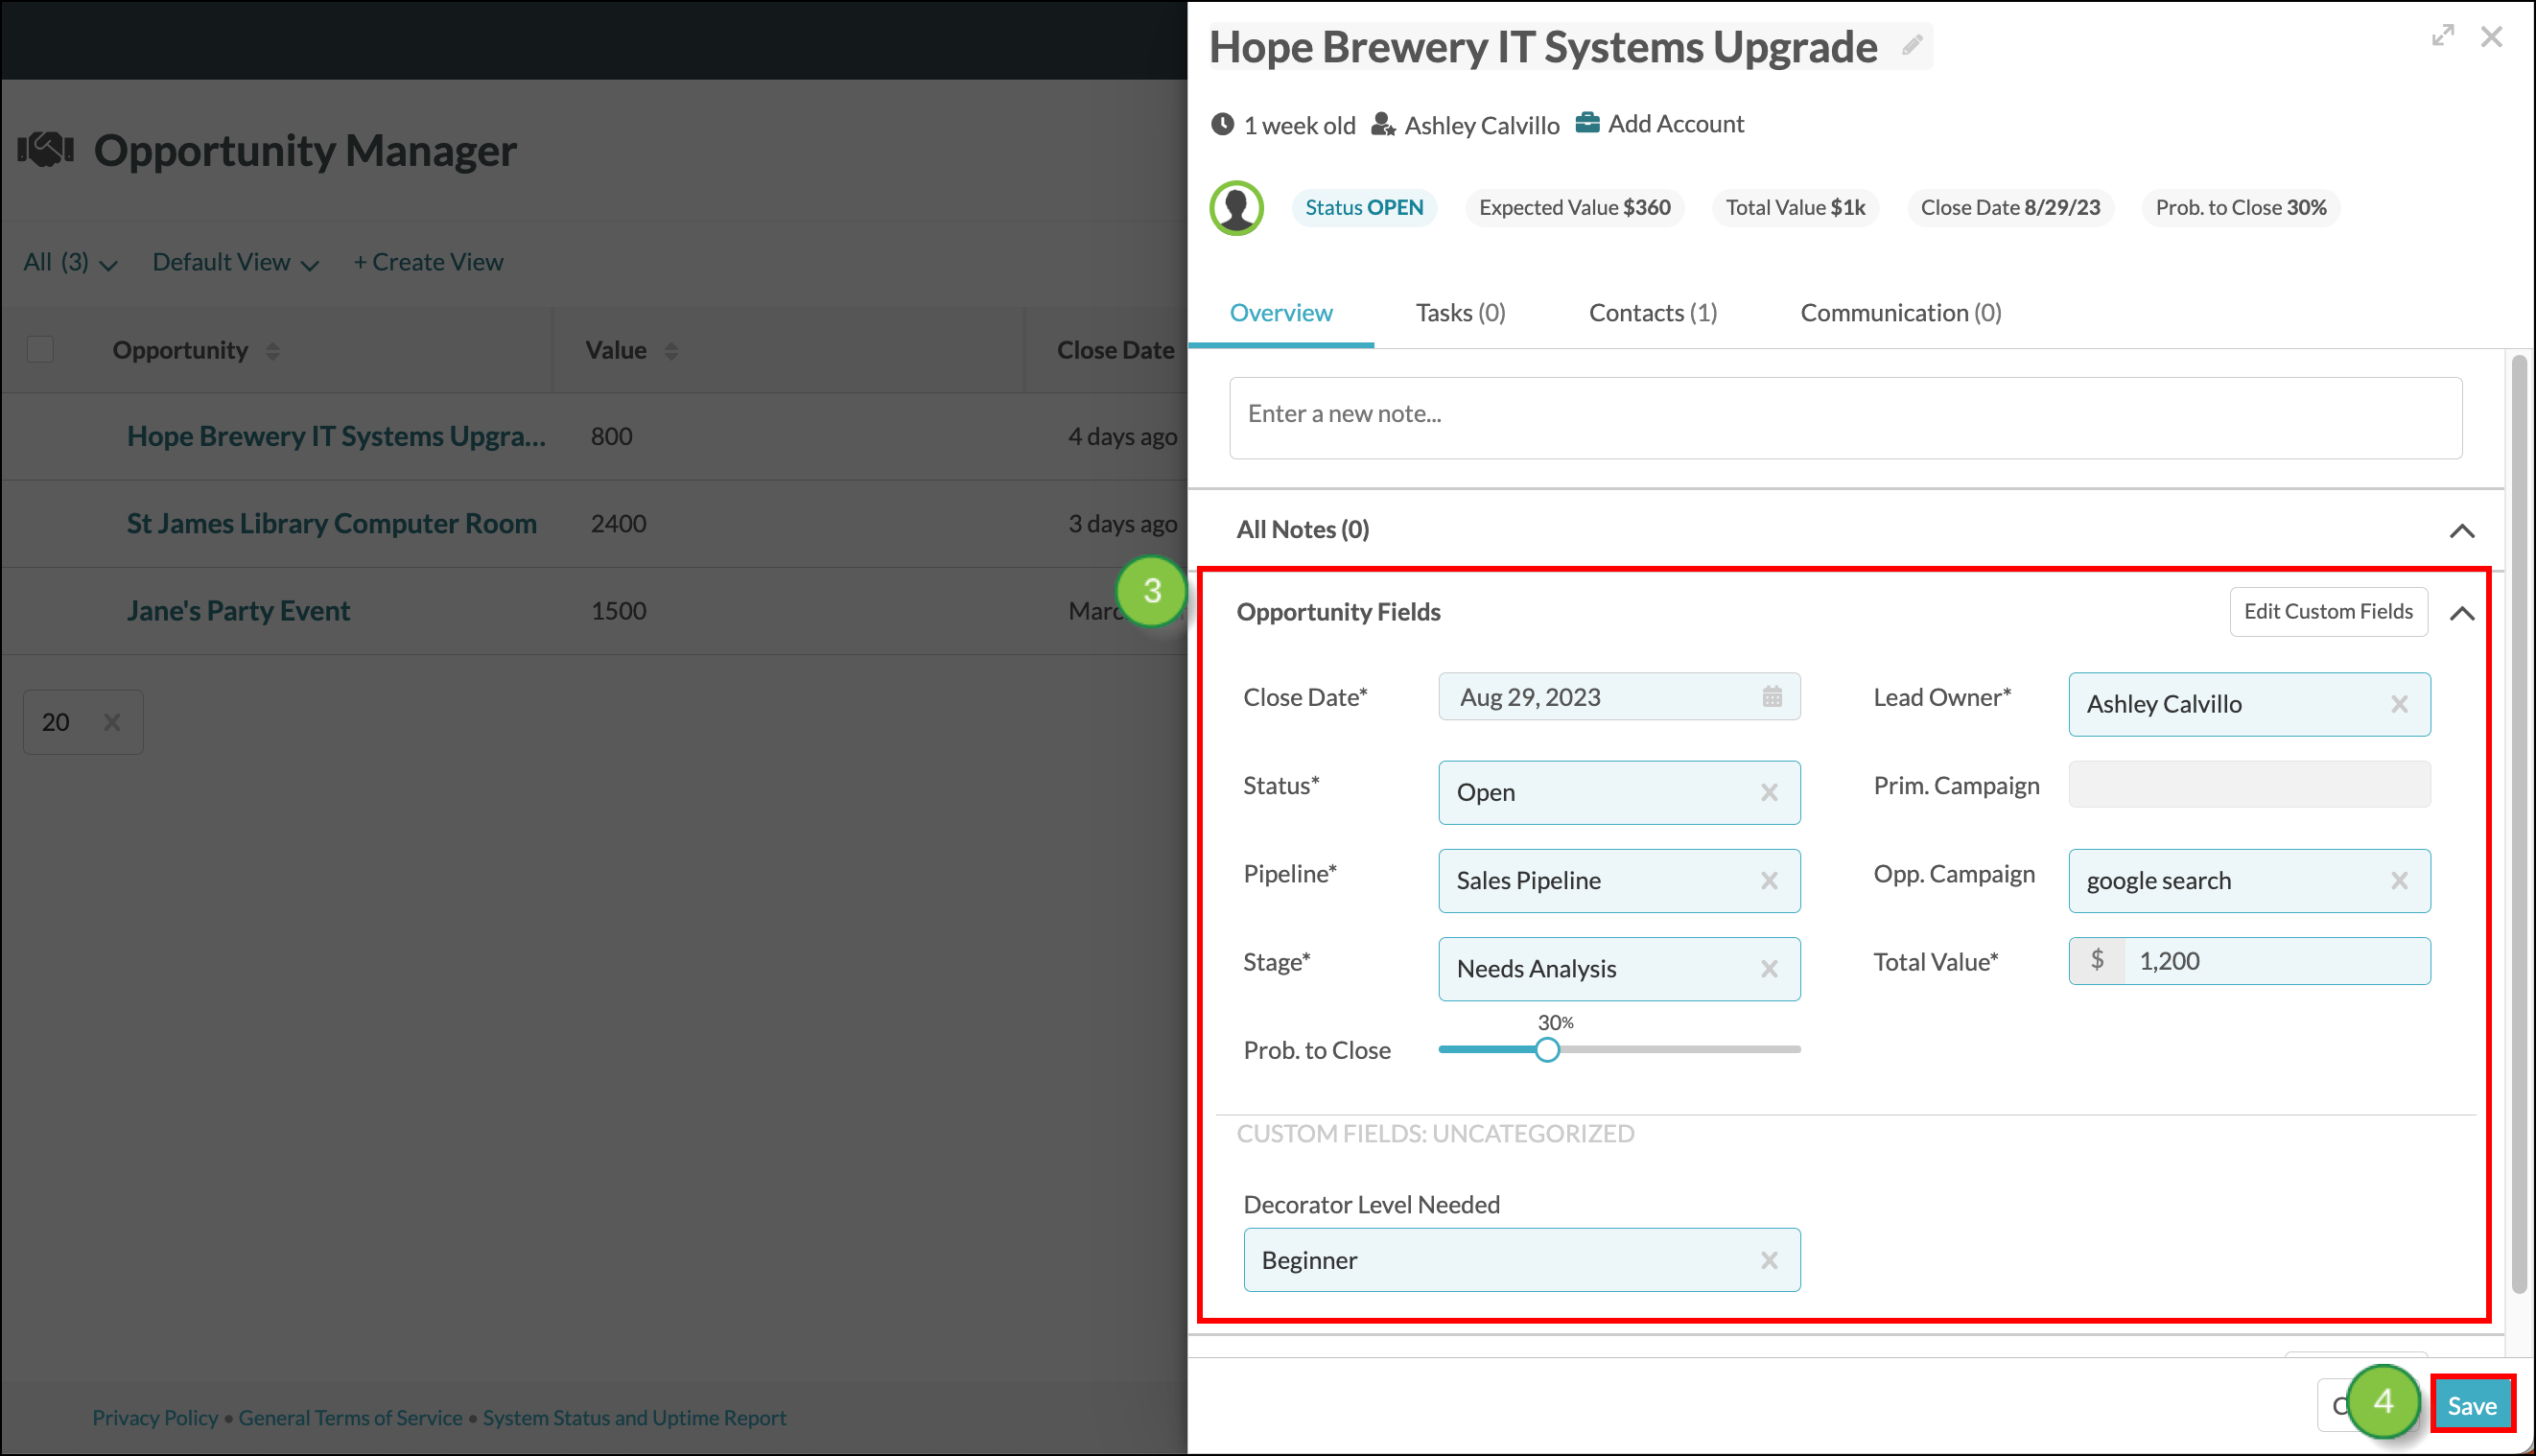Click in the Enter a new note field

coord(1845,418)
